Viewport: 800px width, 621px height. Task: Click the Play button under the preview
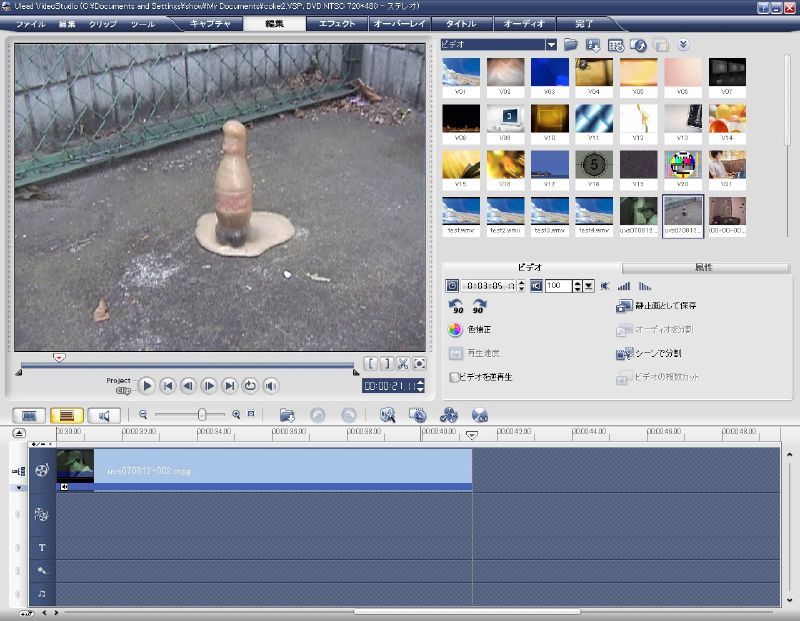(x=147, y=385)
